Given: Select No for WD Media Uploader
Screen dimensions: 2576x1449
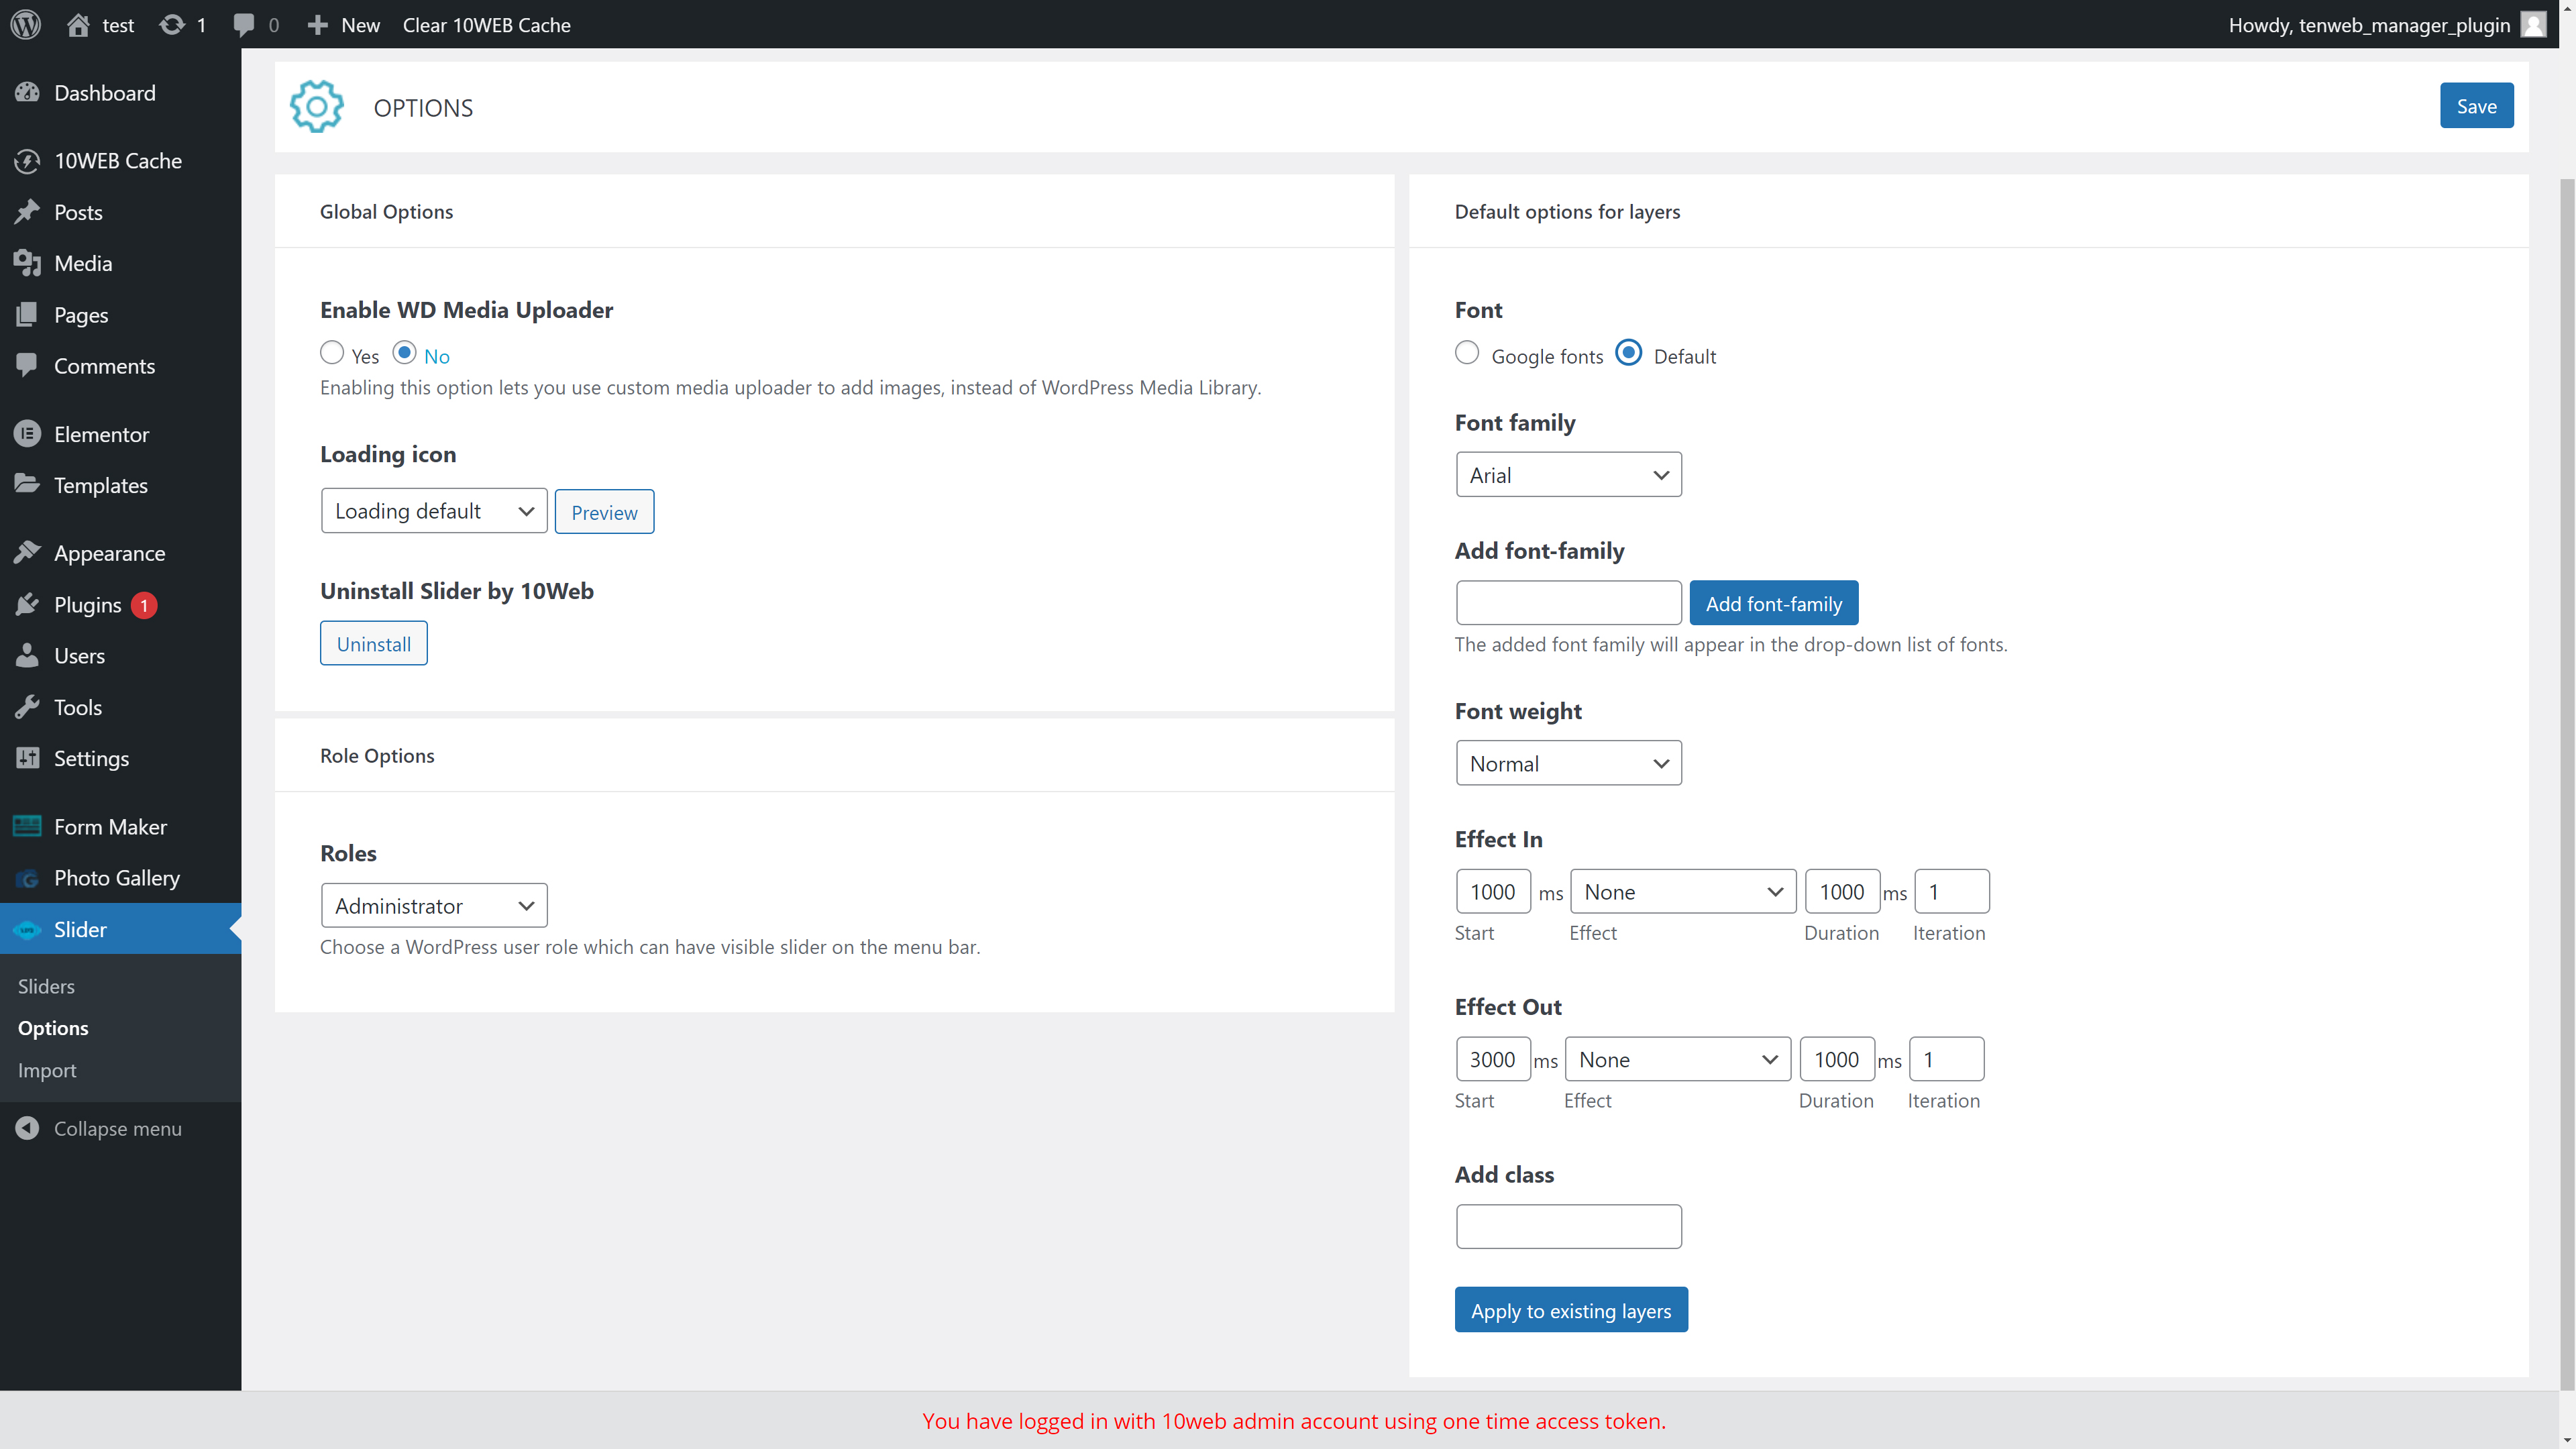Looking at the screenshot, I should (404, 352).
